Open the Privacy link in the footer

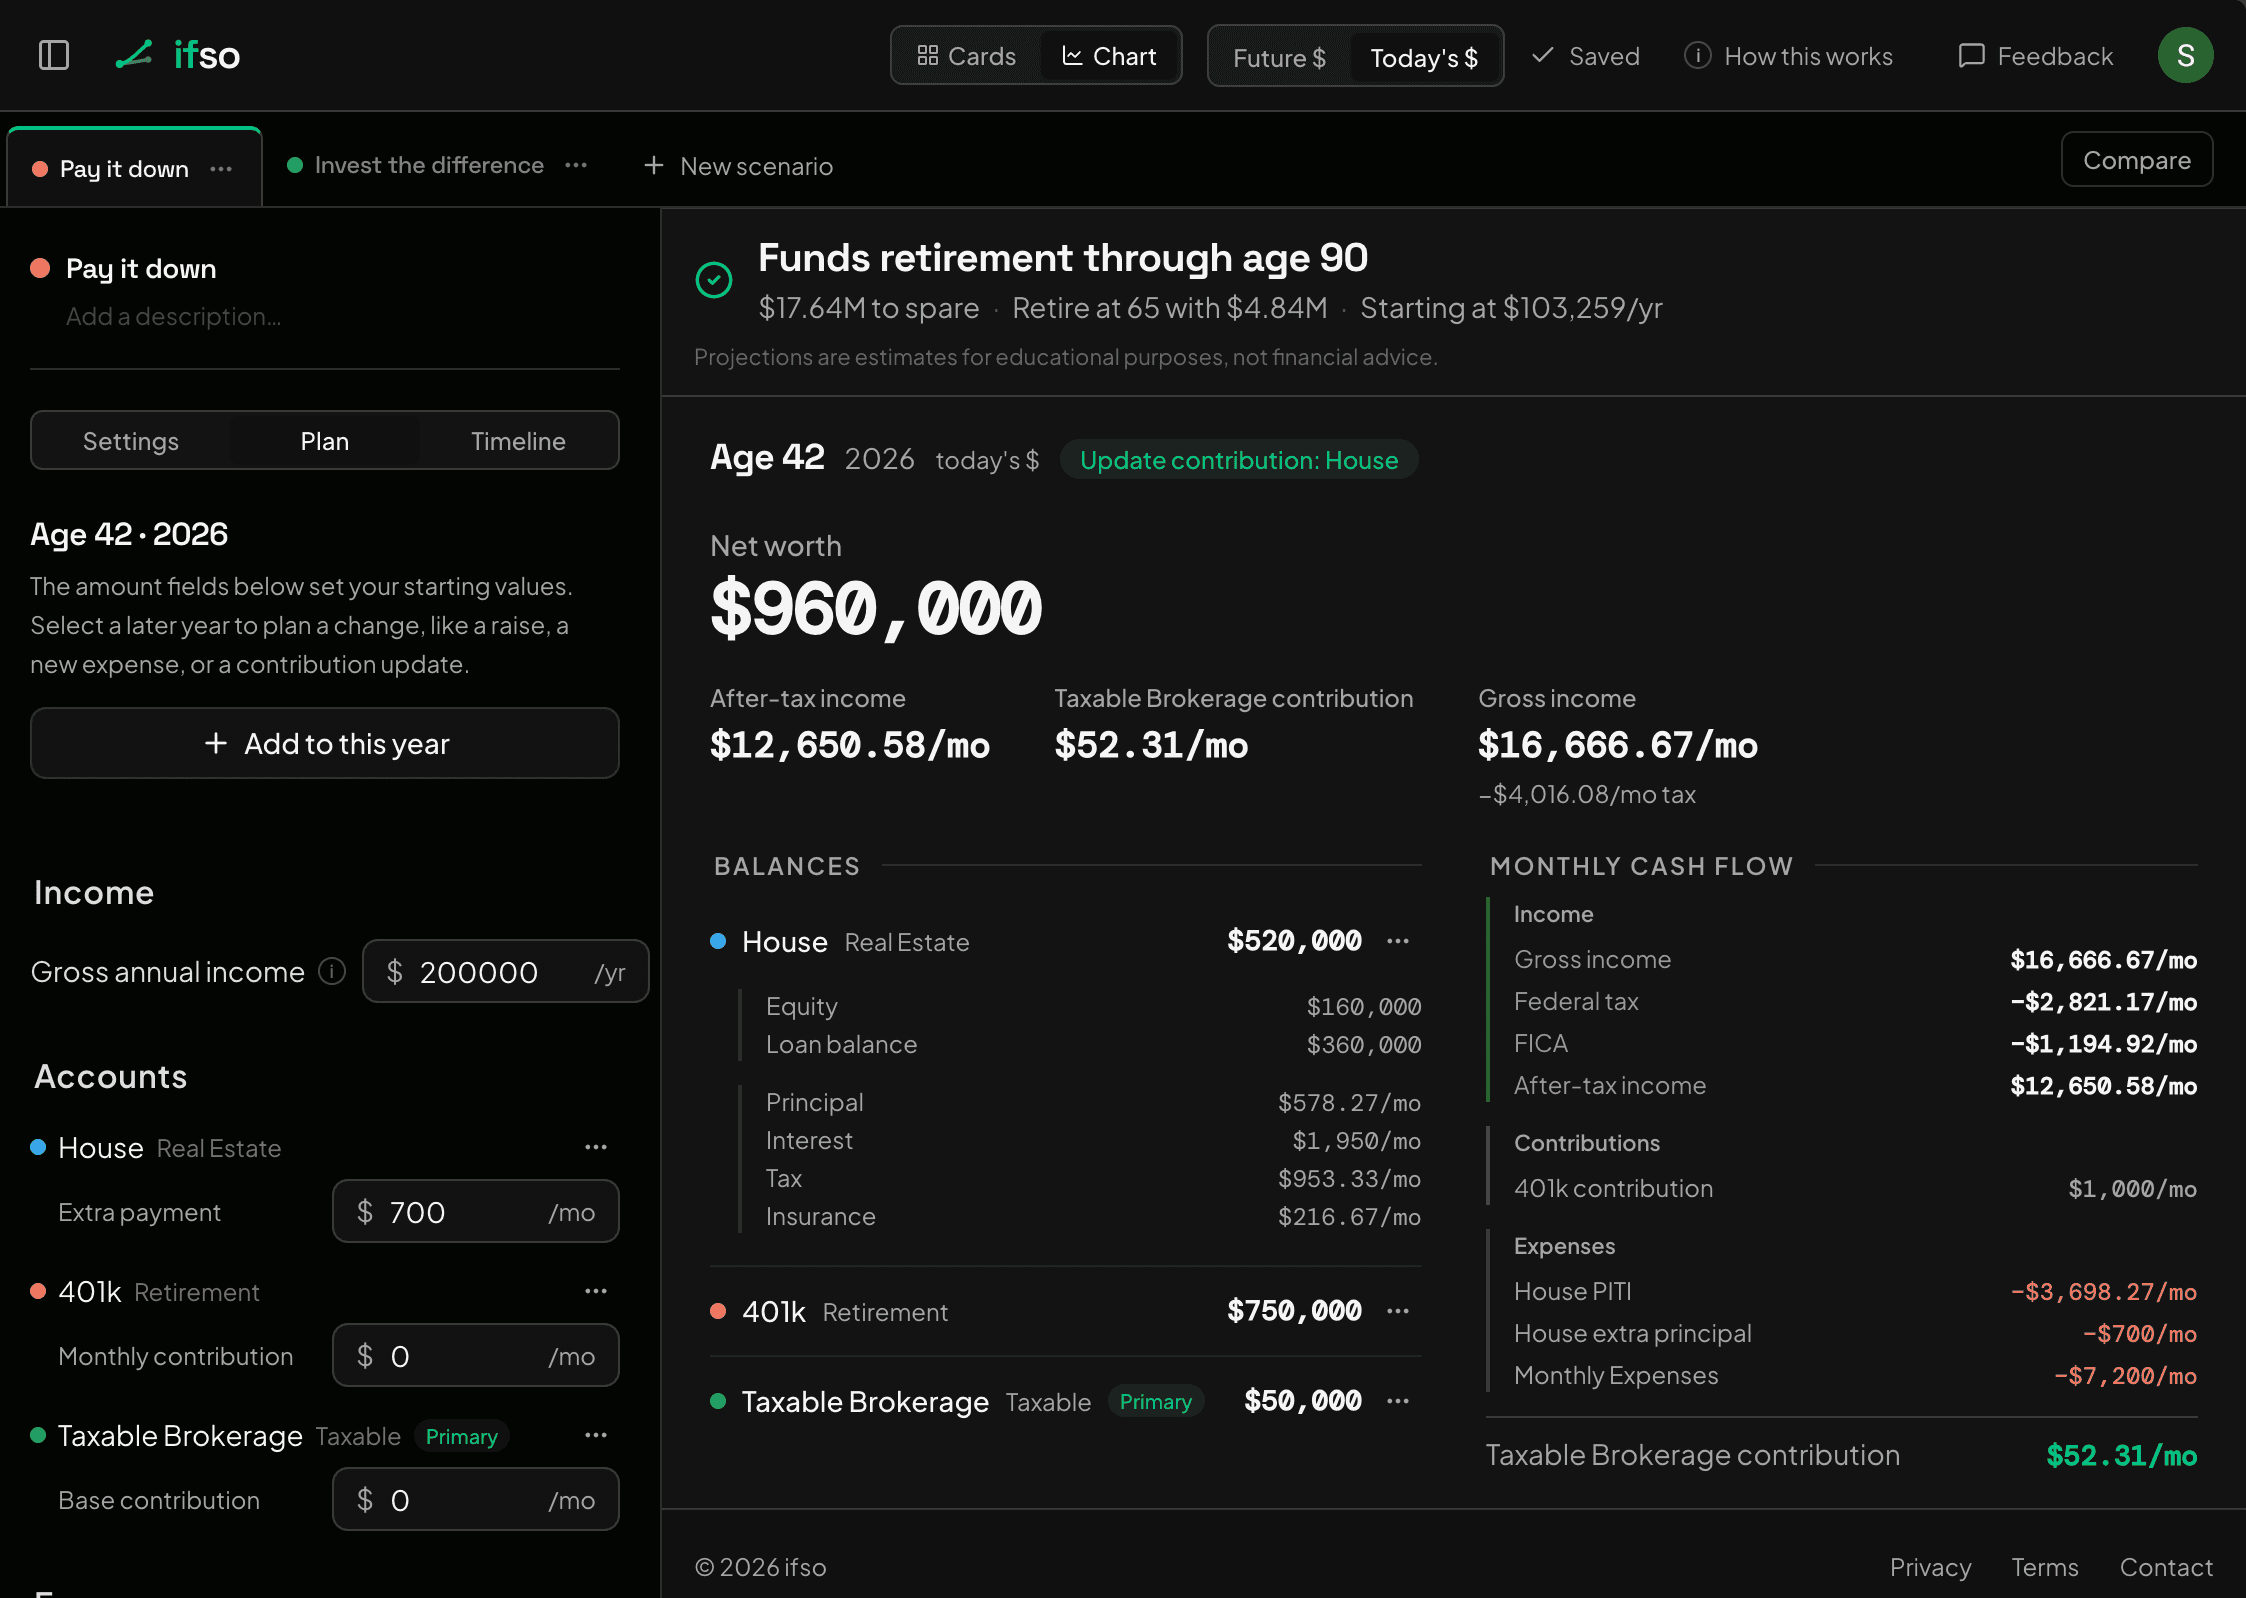point(1930,1567)
